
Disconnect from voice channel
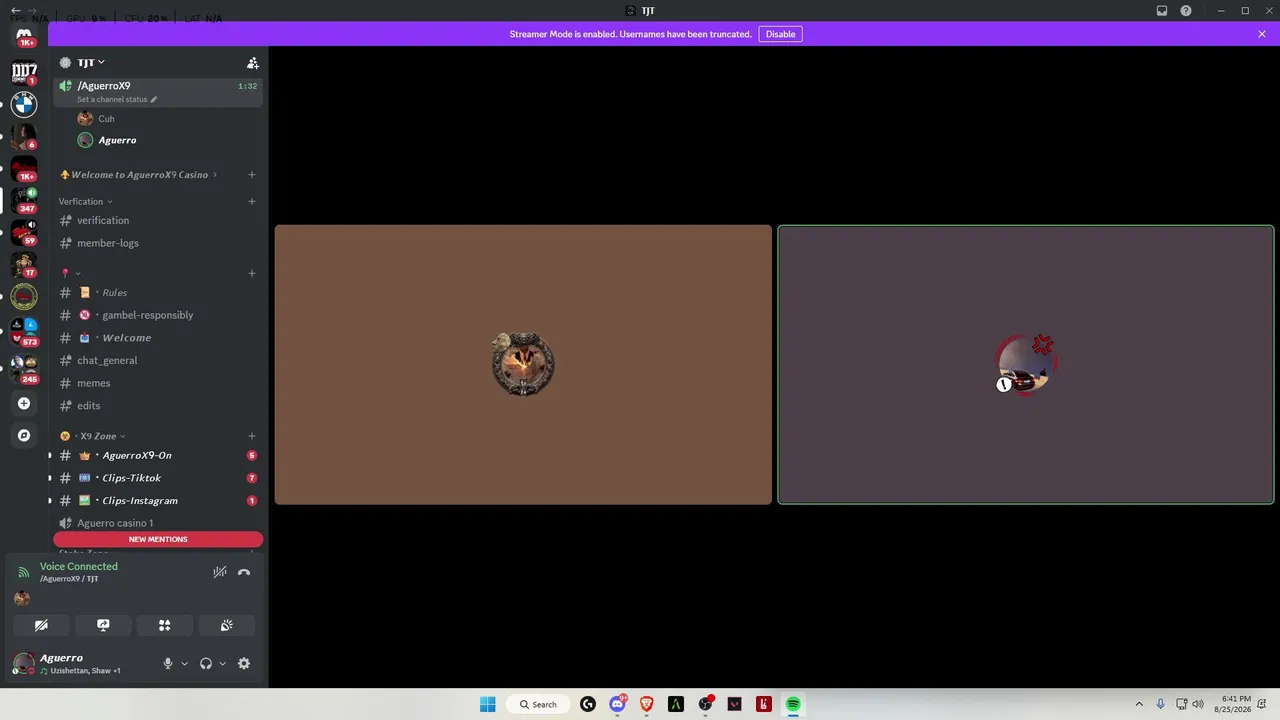244,572
